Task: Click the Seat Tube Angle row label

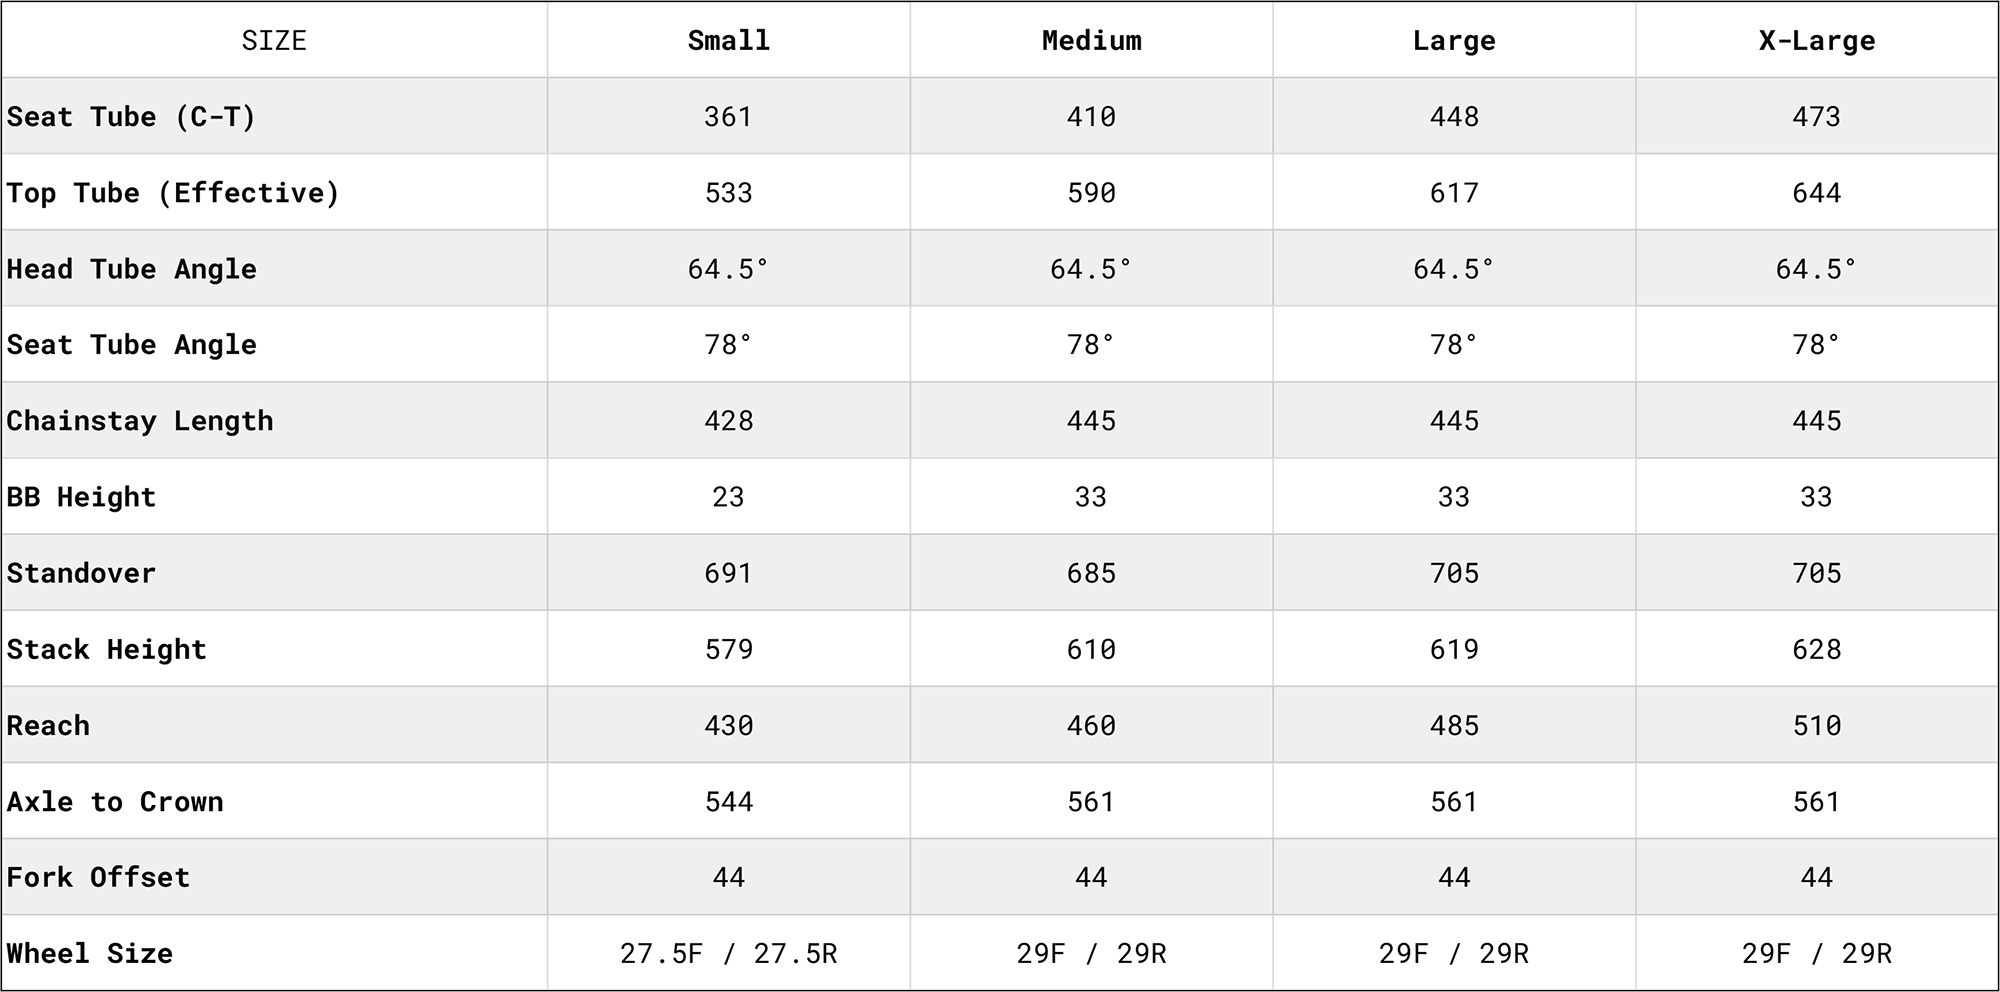Action: pyautogui.click(x=132, y=345)
